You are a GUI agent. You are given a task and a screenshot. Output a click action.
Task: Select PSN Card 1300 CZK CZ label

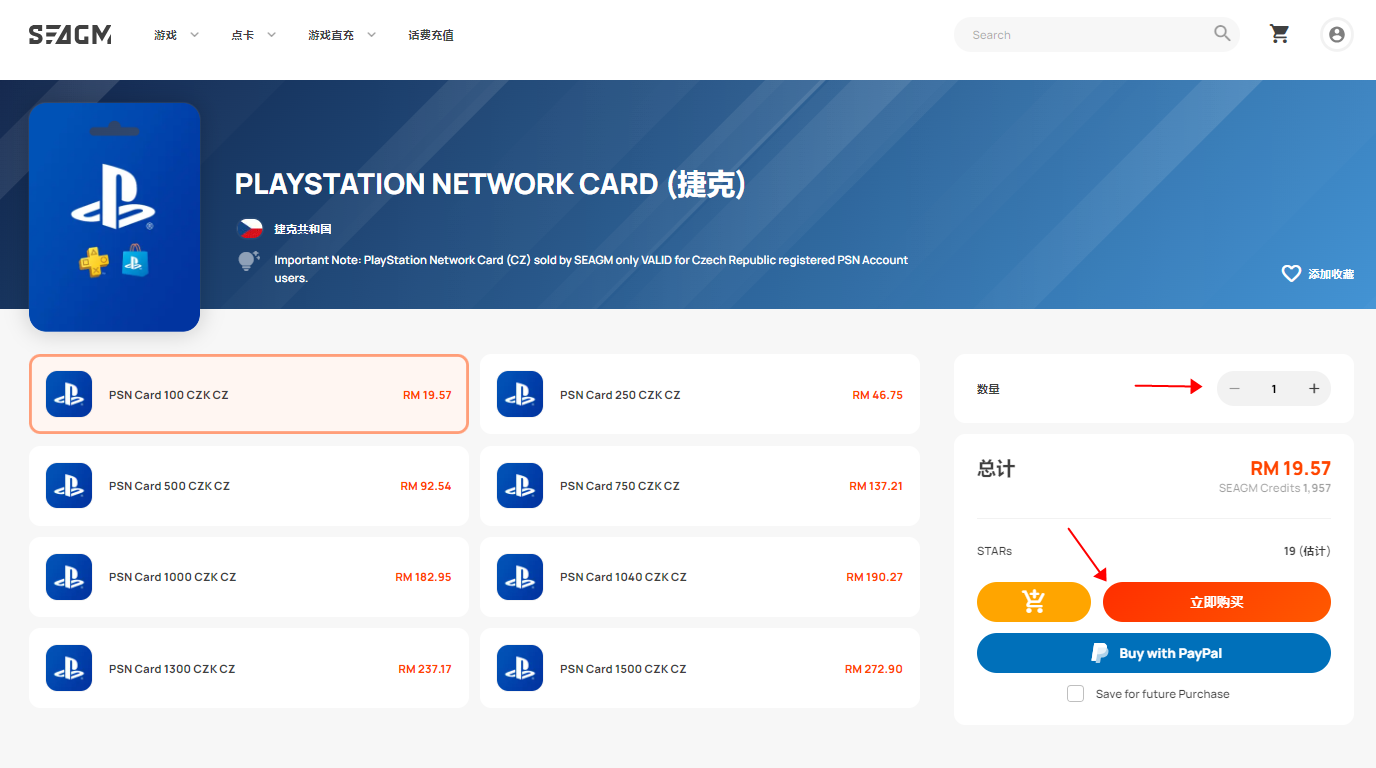(x=172, y=669)
